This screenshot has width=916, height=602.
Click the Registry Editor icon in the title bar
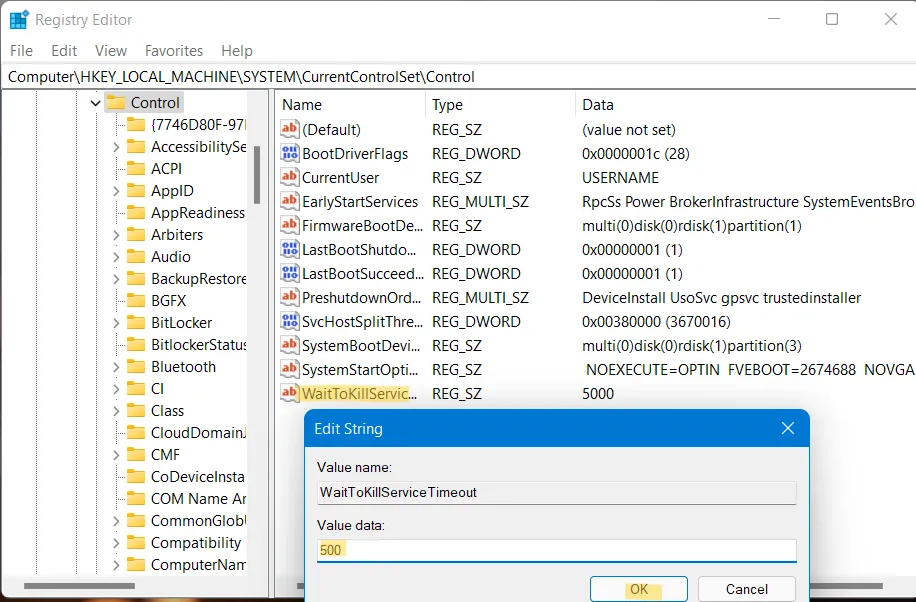coord(20,19)
